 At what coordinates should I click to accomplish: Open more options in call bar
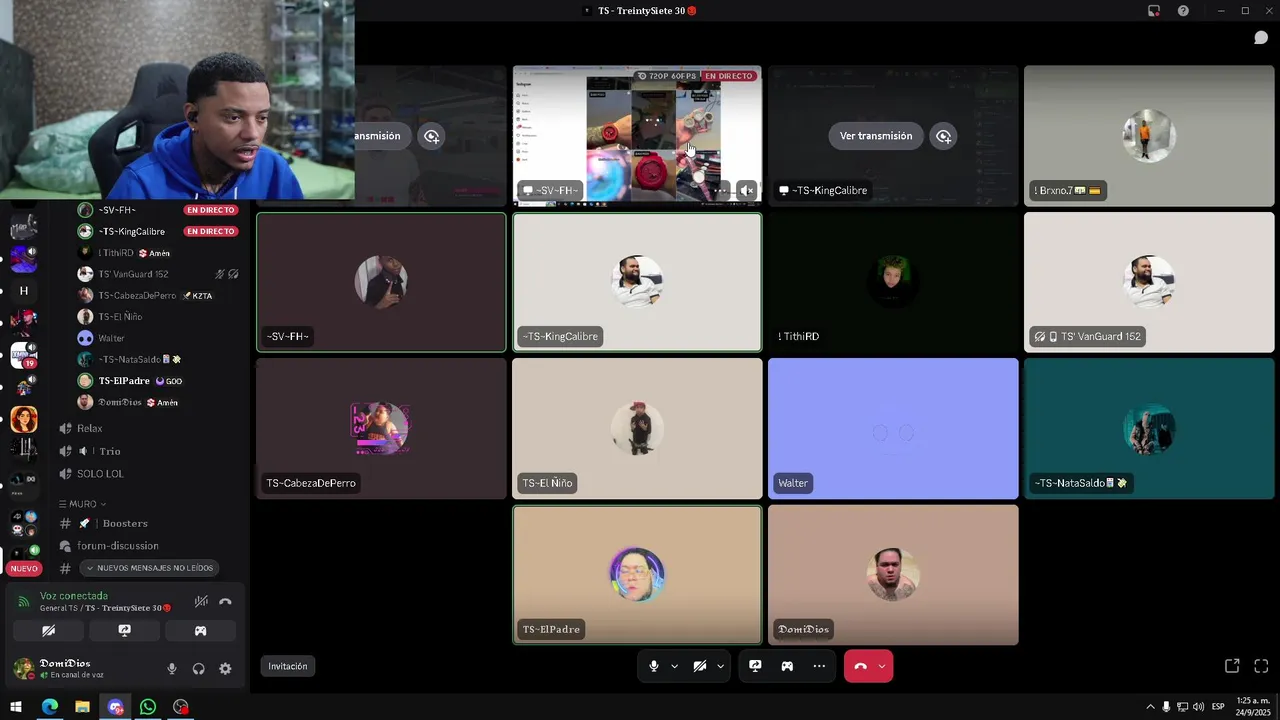819,666
